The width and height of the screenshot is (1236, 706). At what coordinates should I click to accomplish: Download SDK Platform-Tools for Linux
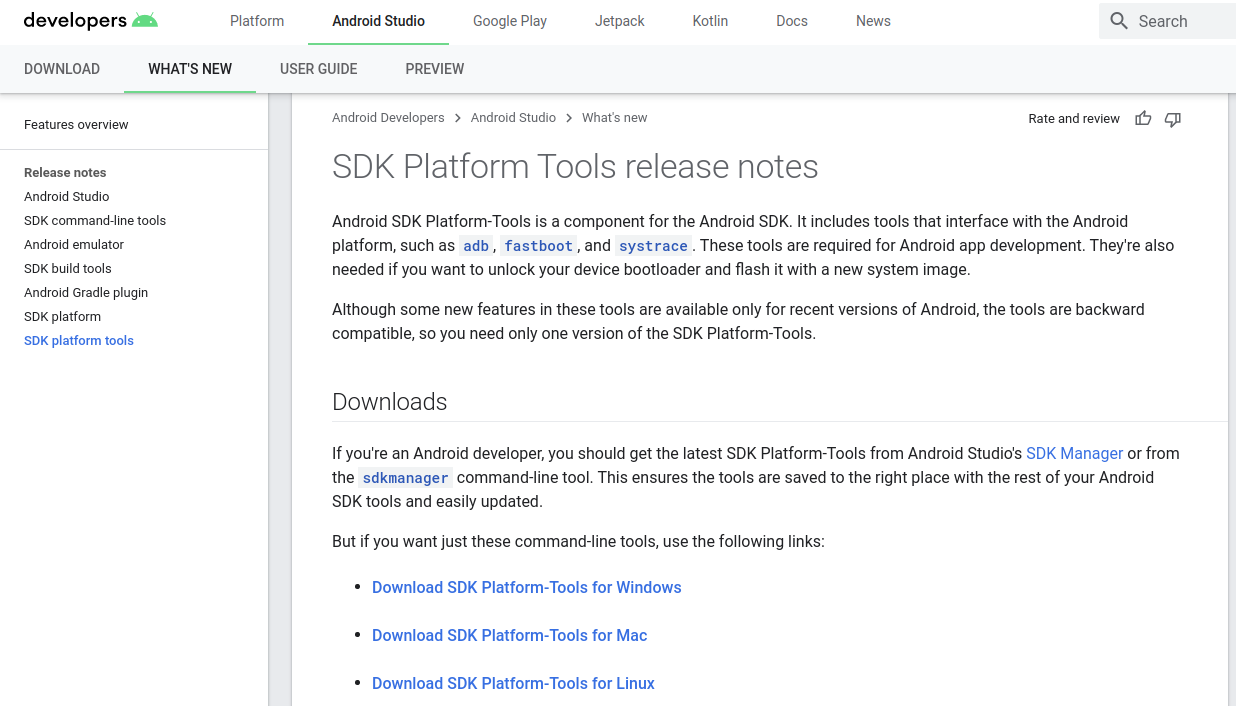tap(513, 684)
